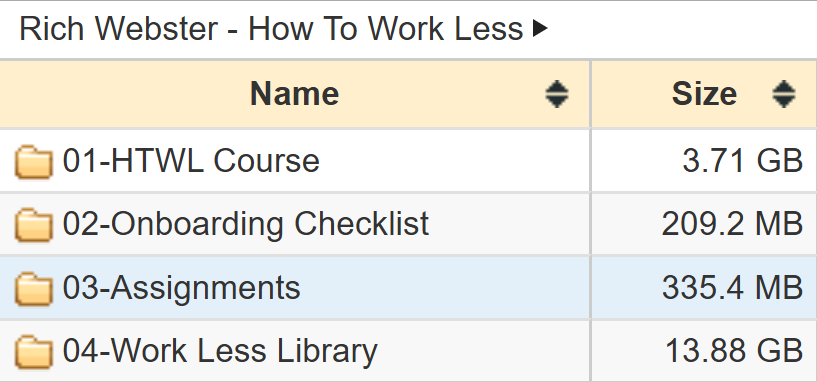Click the 04-Work Less Library folder icon
Screen dimensions: 817x382
coord(33,353)
